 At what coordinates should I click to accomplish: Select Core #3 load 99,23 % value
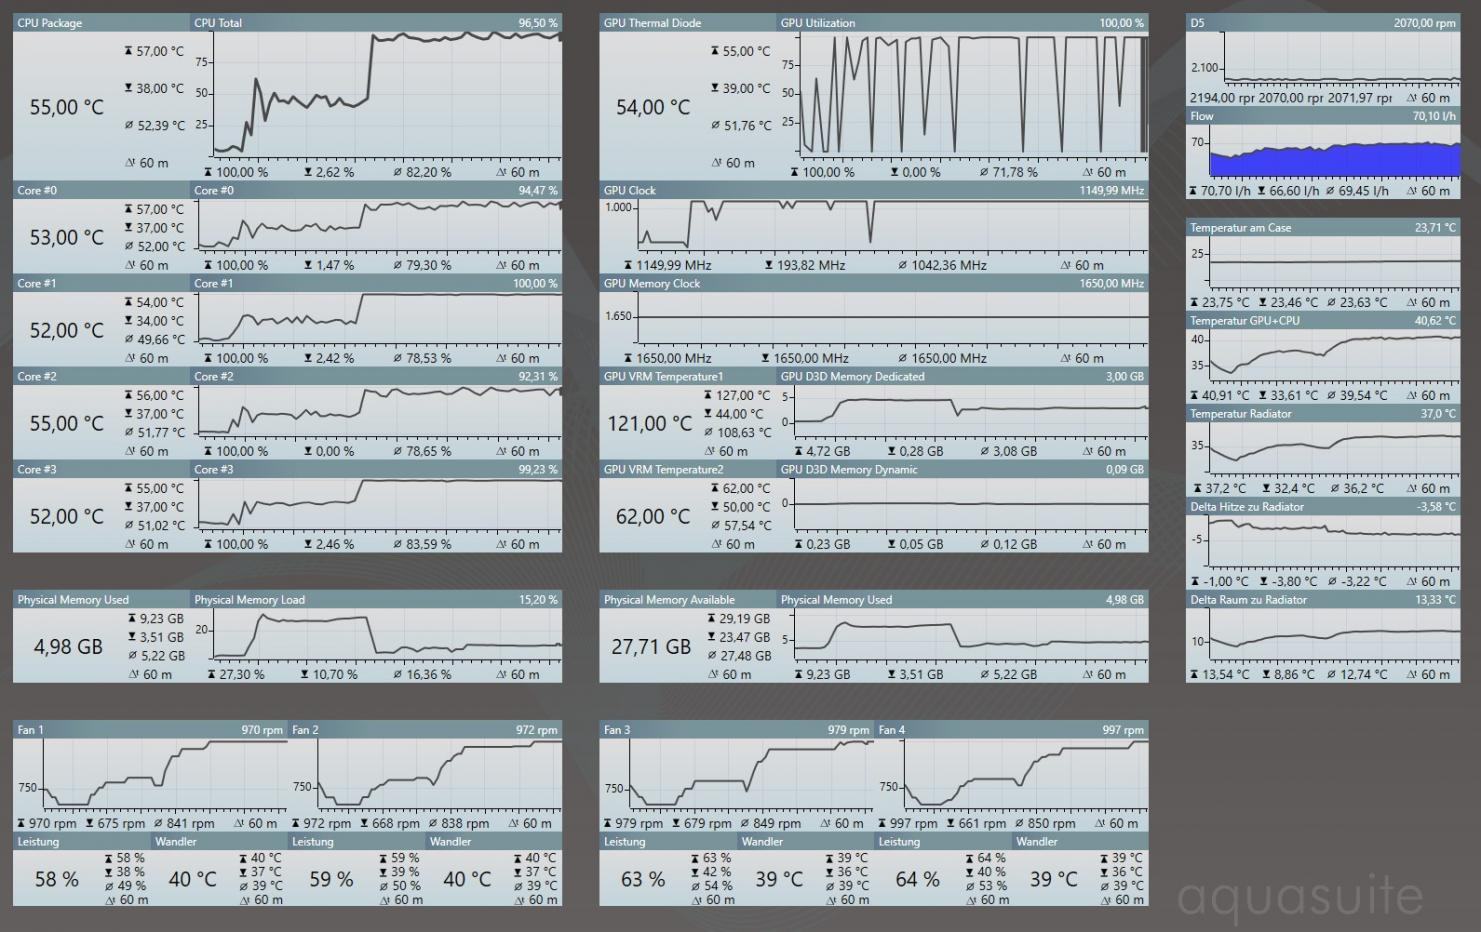pos(538,470)
